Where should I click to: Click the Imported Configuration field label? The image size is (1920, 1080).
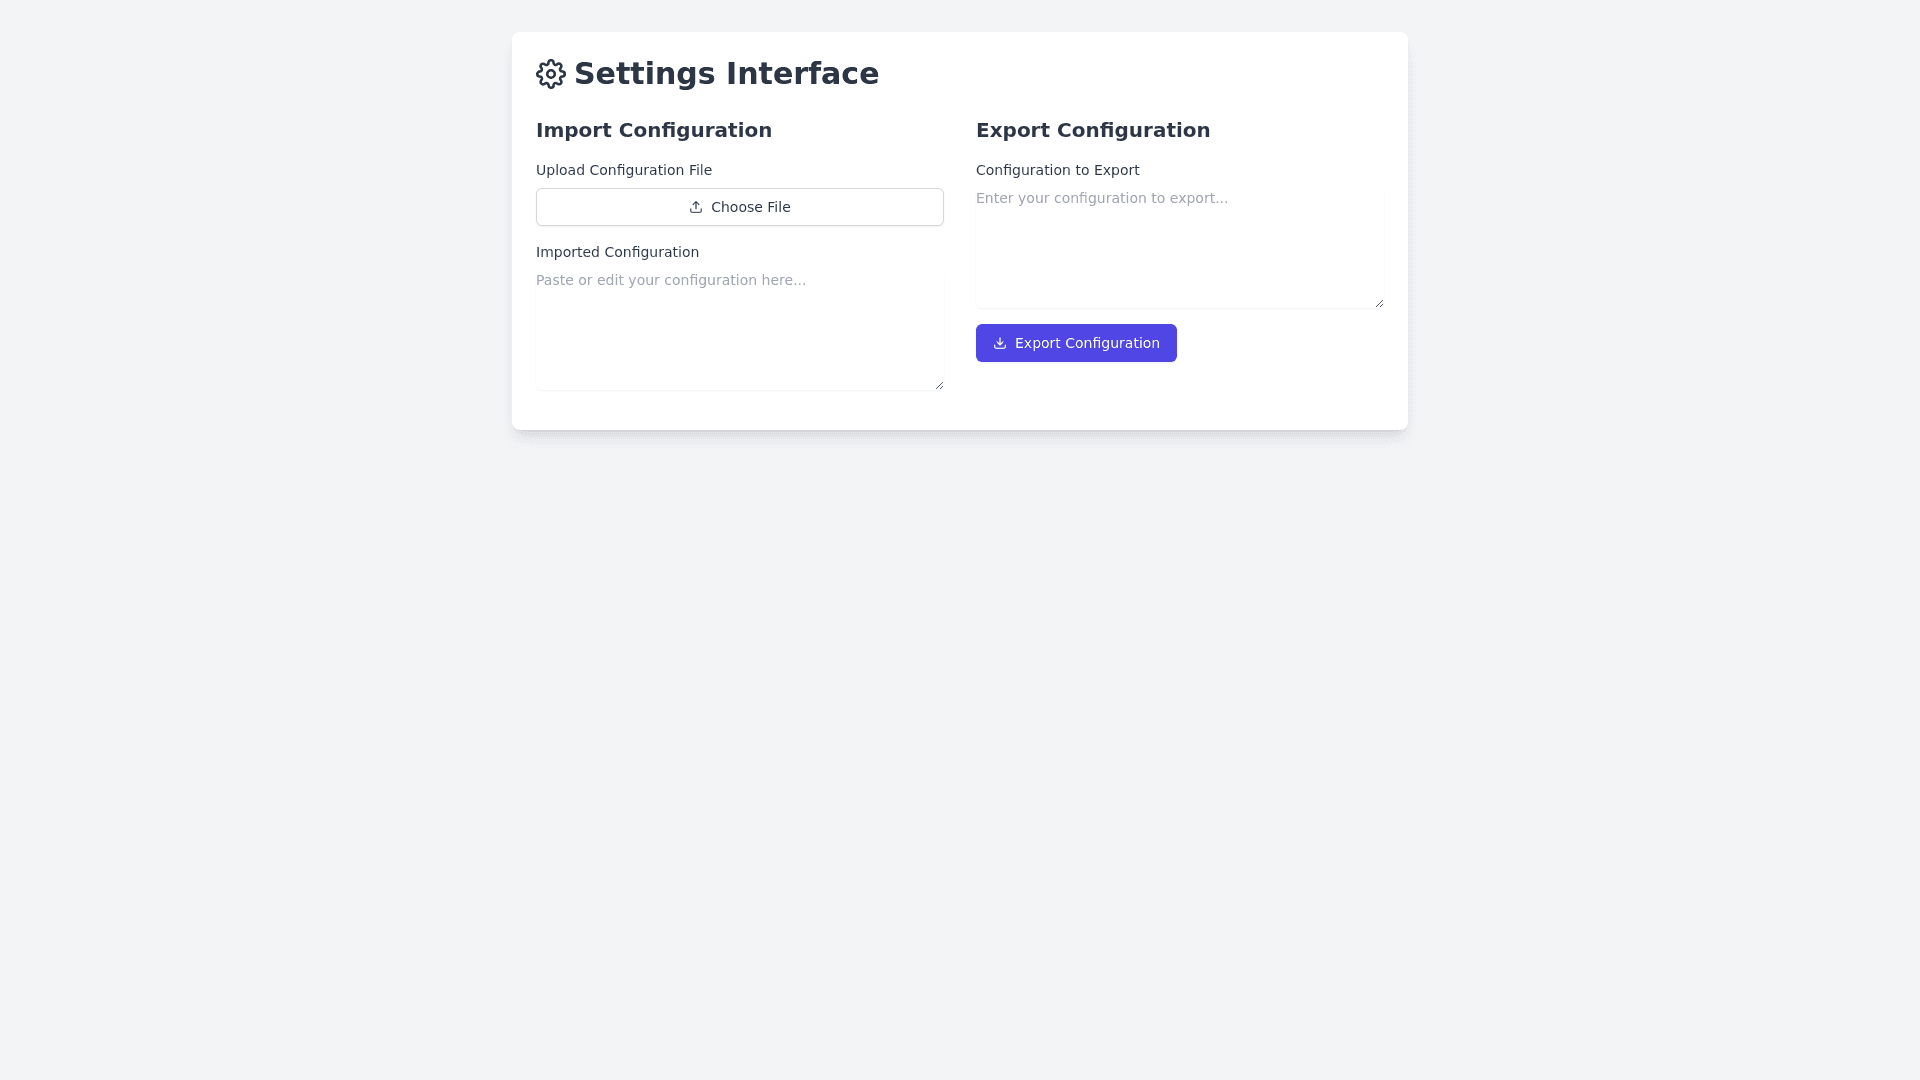(617, 252)
